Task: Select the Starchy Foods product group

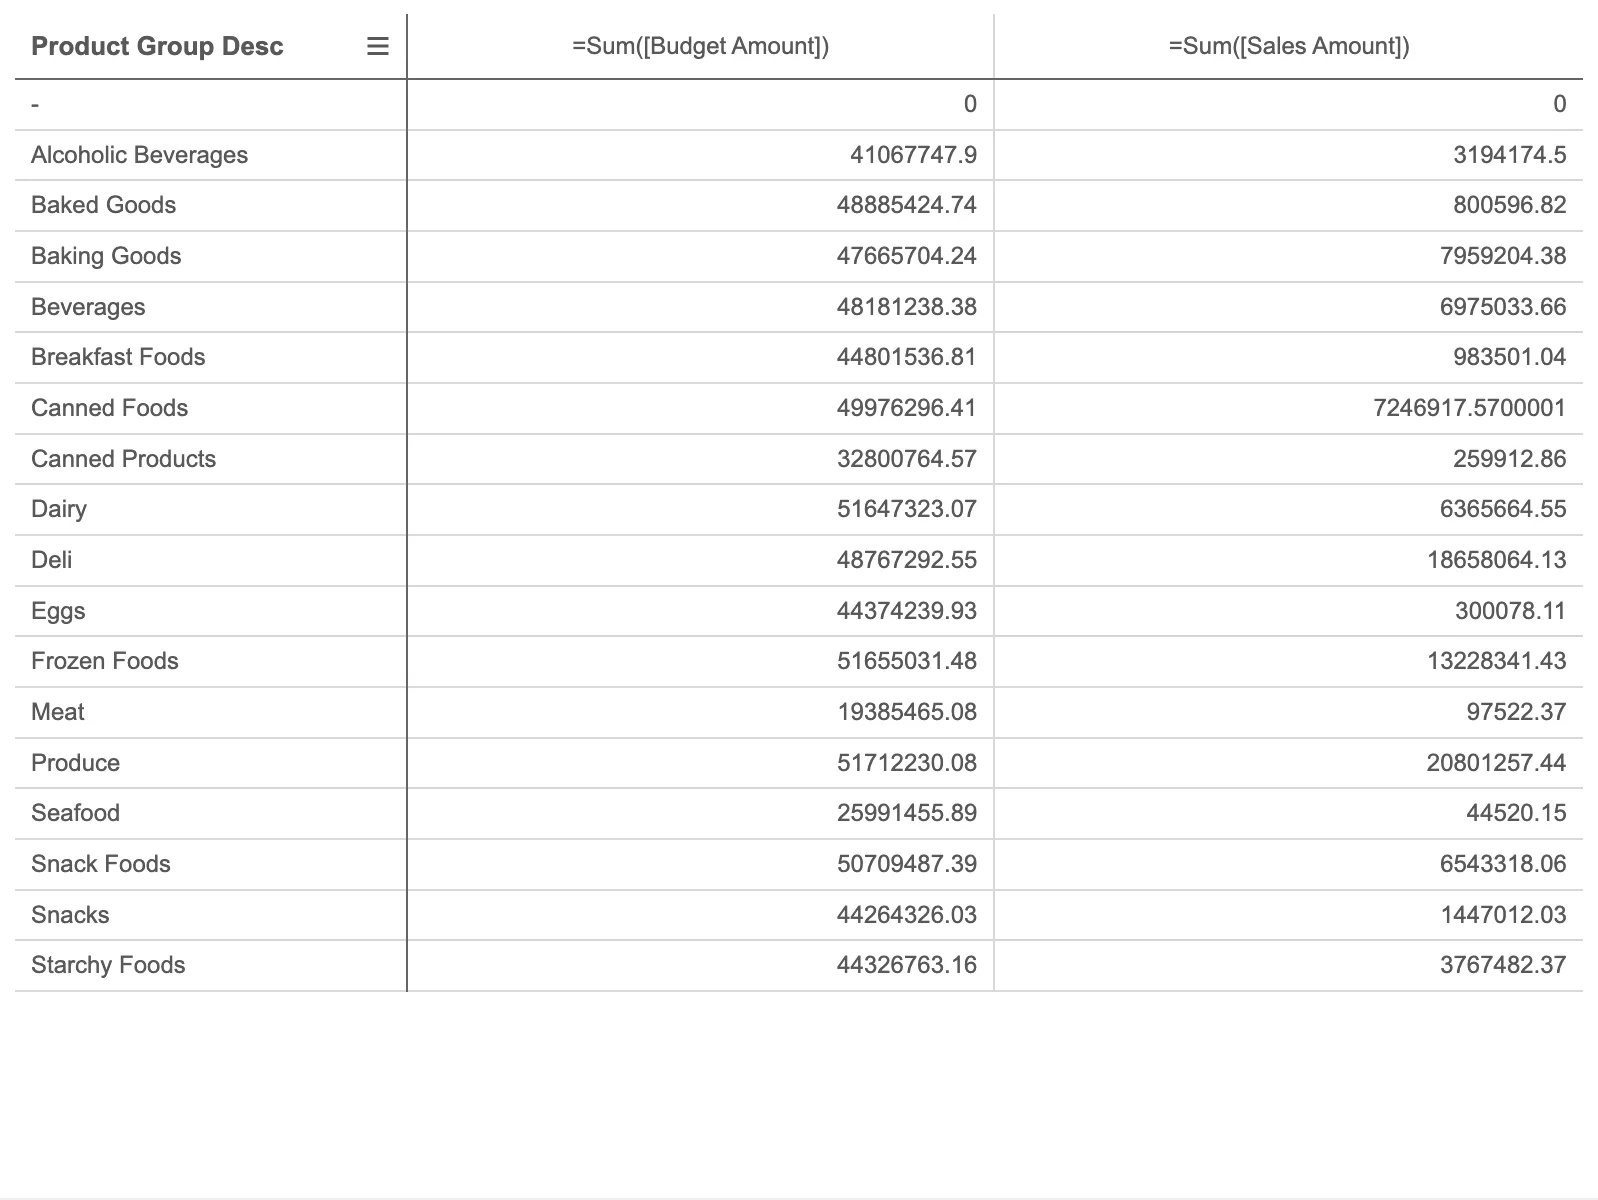Action: 107,965
